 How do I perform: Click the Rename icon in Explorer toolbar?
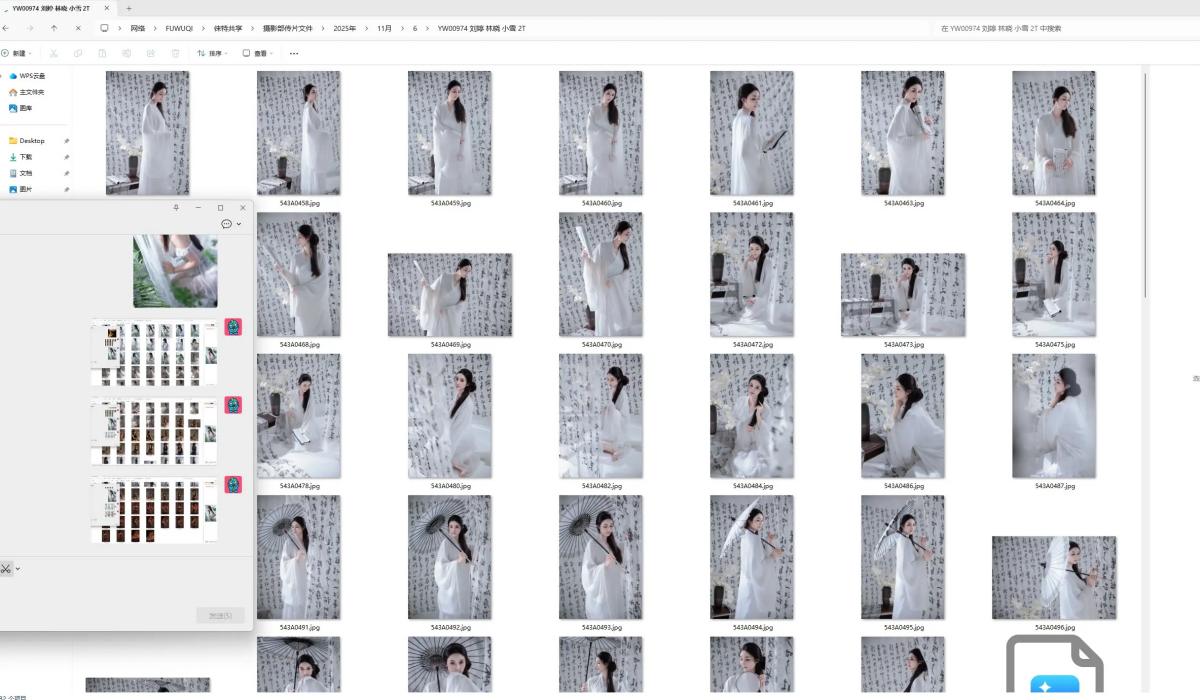coord(127,53)
